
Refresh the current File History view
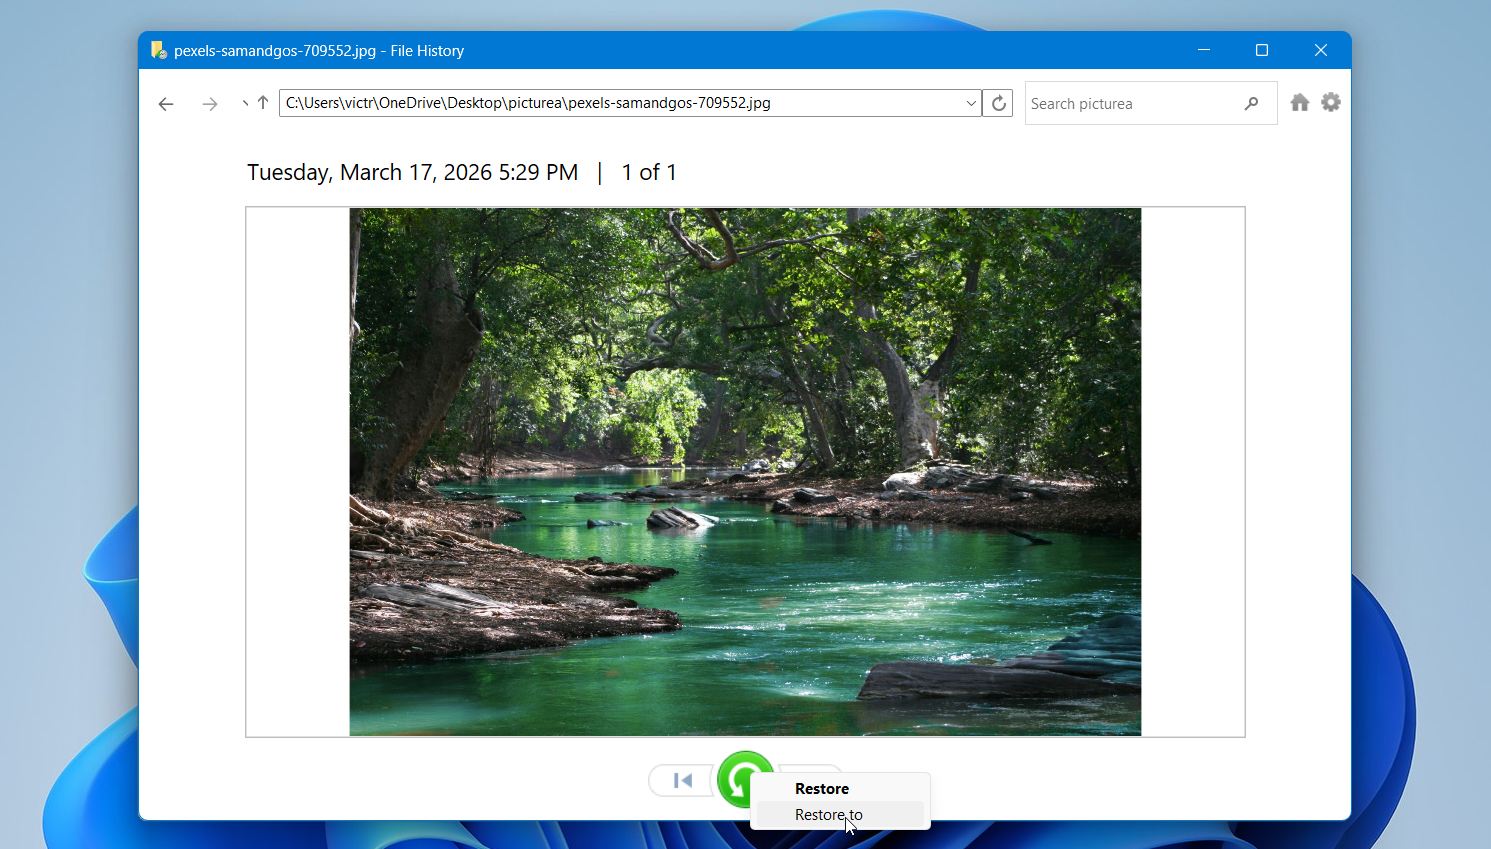(x=997, y=102)
